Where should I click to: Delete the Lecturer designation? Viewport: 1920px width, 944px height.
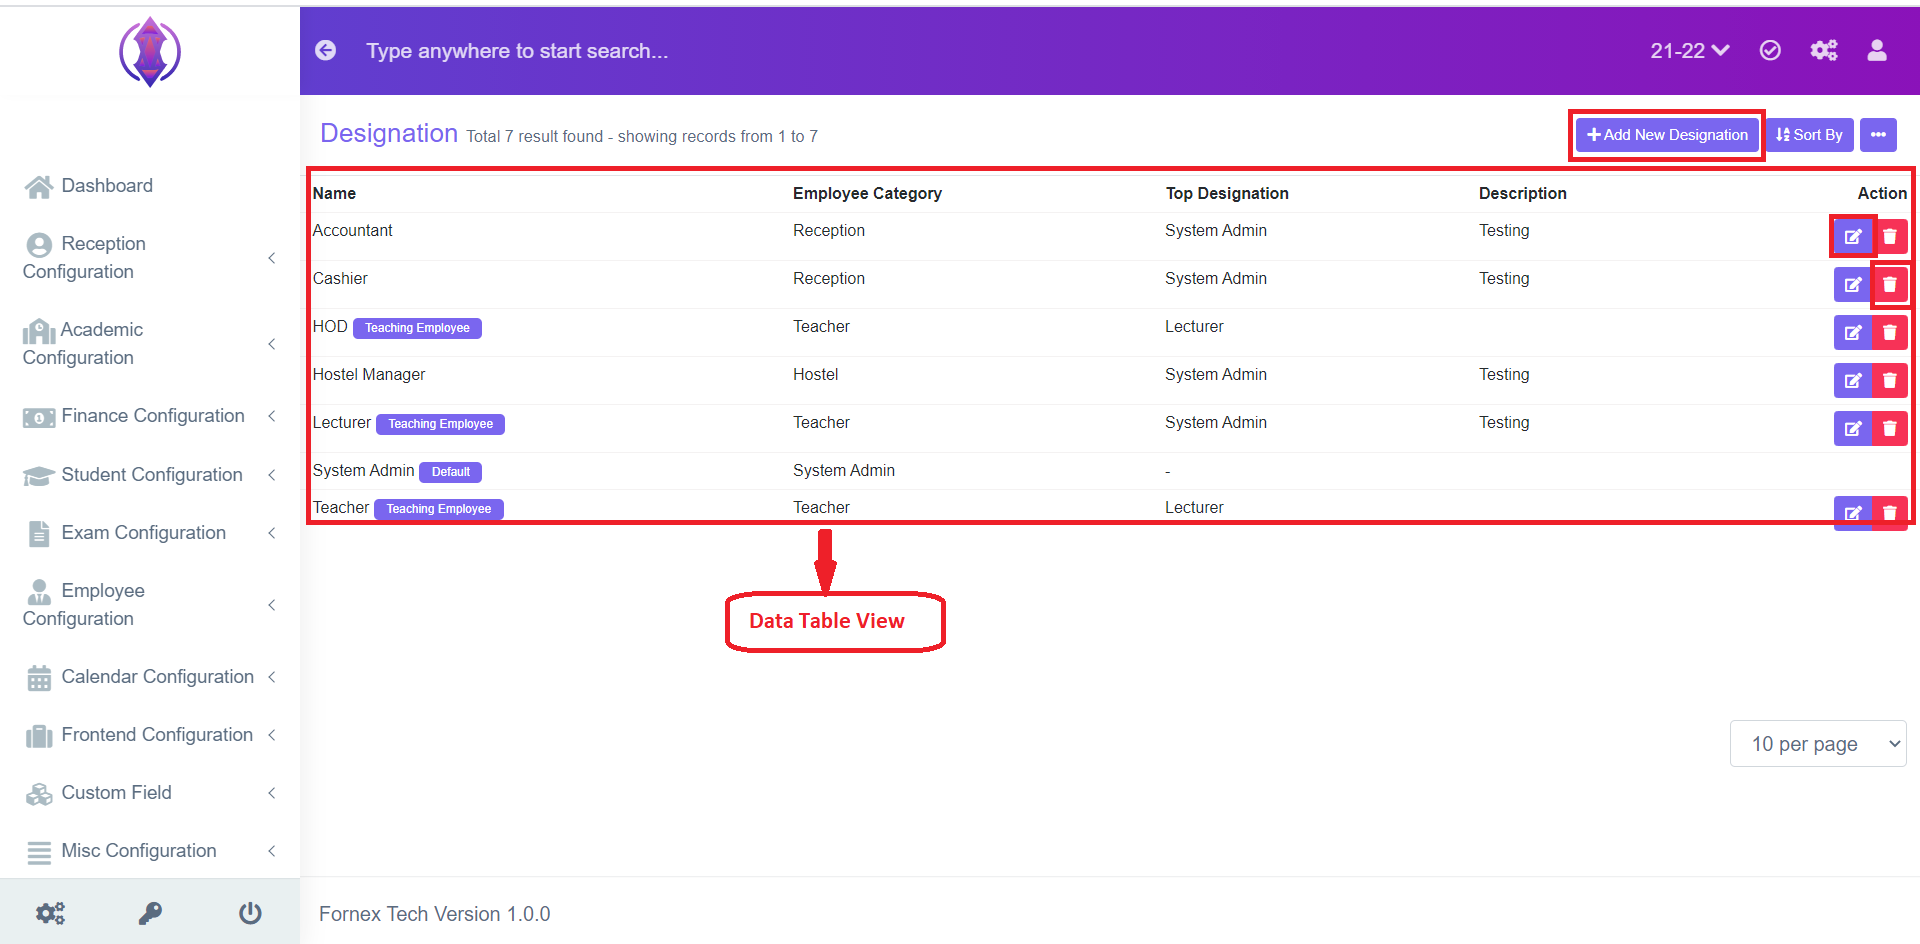(x=1889, y=429)
